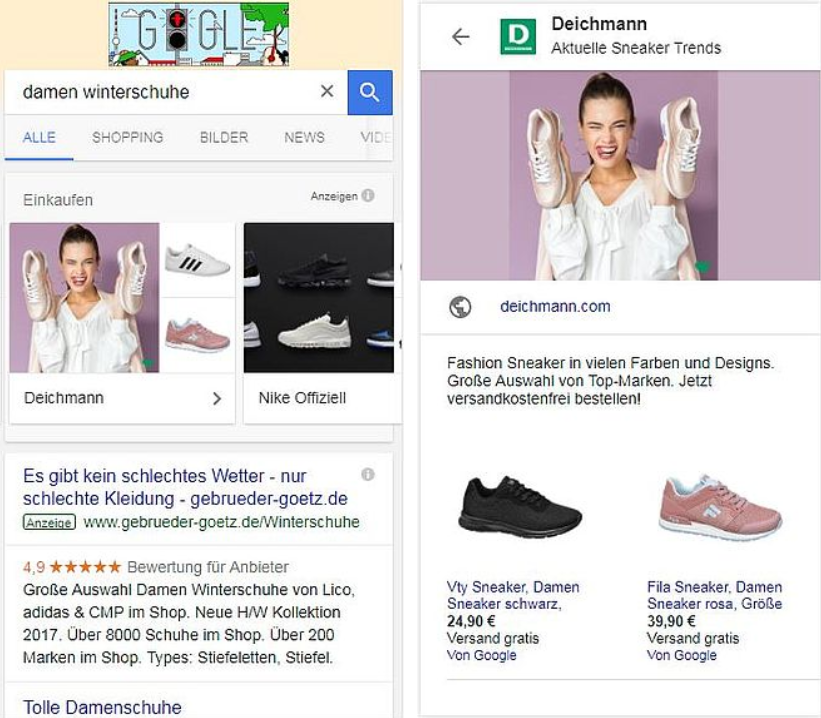
Task: Click the Google doodle logo
Action: click(x=198, y=35)
